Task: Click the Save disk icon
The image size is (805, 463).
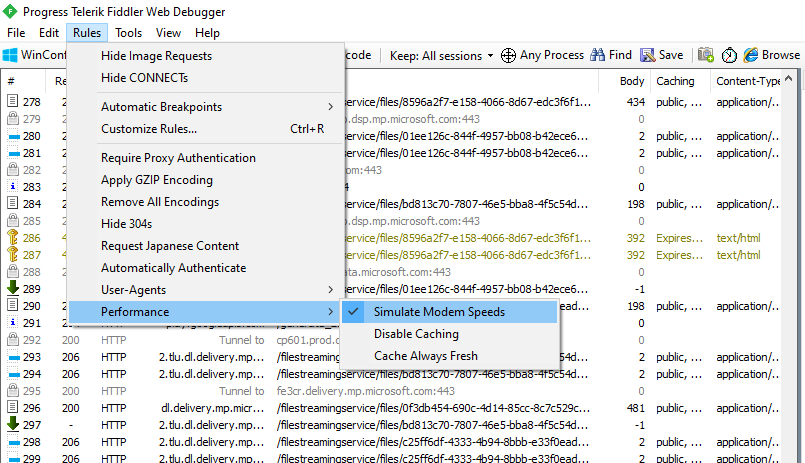Action: point(647,55)
